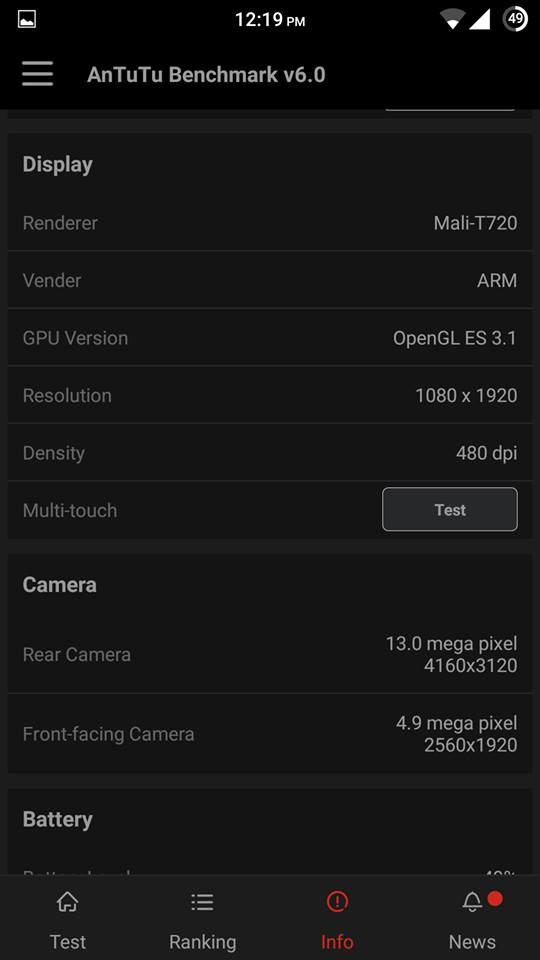
Task: Tap the Front-facing Camera info row
Action: click(x=269, y=733)
